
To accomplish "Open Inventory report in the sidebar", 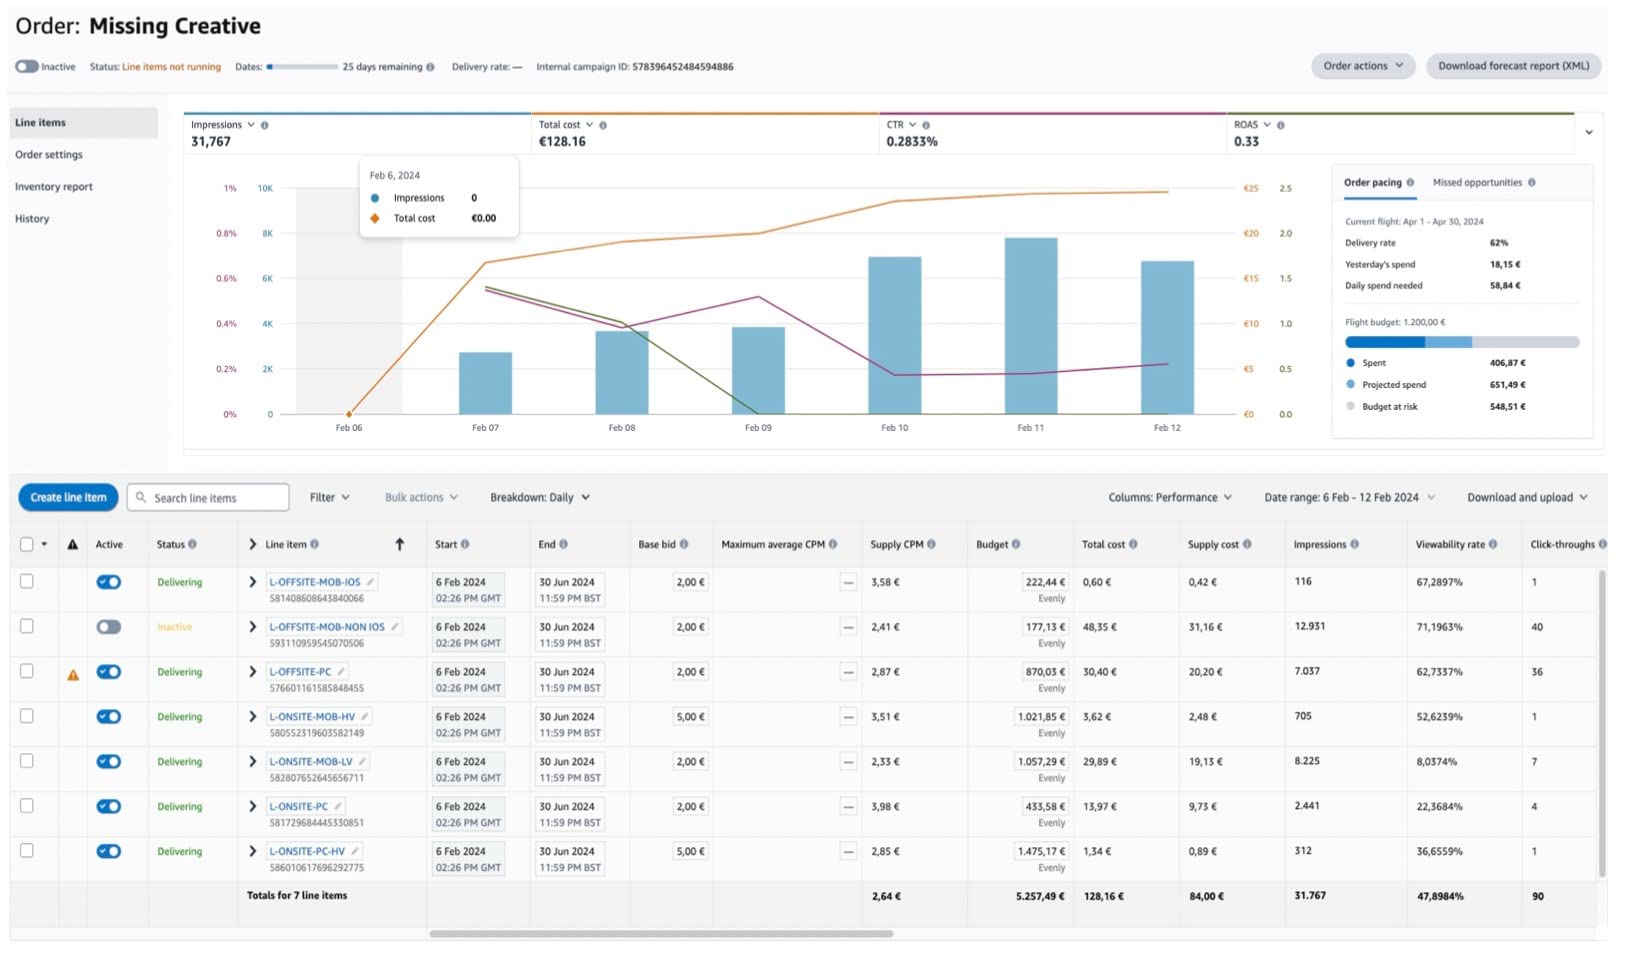I will 54,187.
